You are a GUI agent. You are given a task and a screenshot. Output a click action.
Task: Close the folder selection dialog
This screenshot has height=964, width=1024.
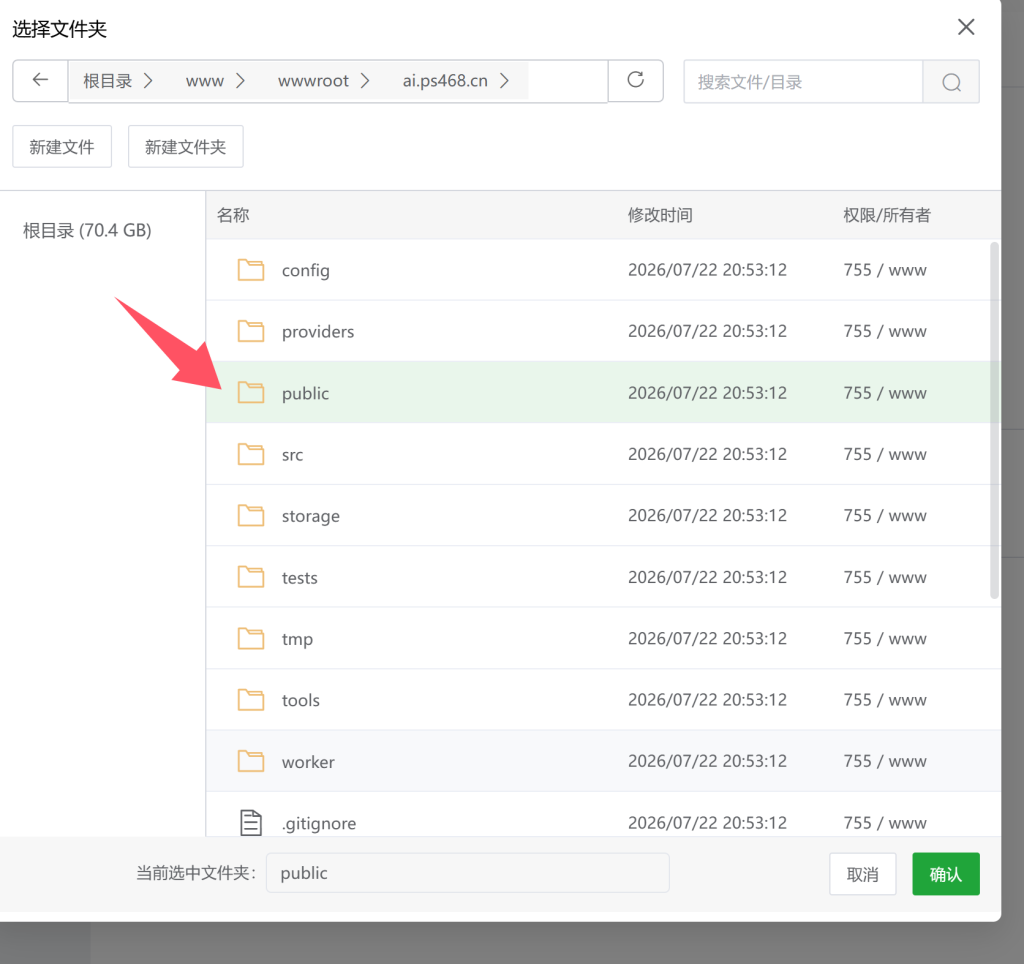click(x=966, y=27)
